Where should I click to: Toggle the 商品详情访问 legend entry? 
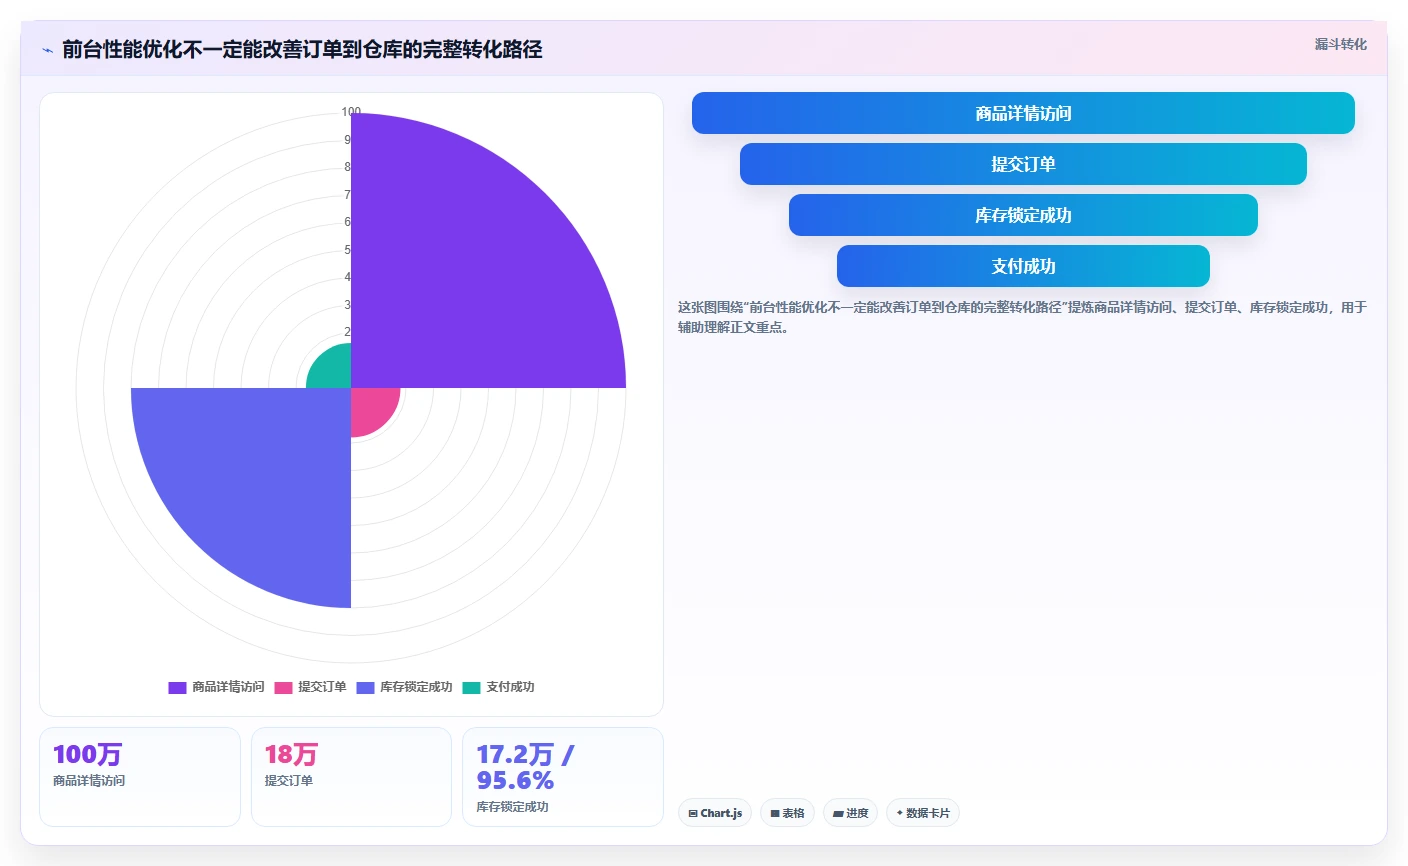coord(216,687)
